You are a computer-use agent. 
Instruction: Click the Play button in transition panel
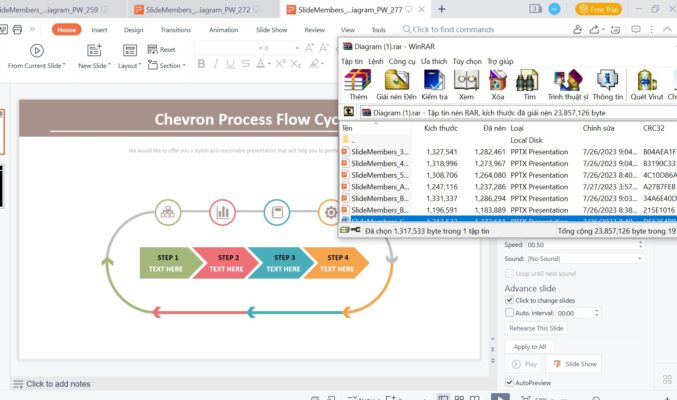(525, 364)
